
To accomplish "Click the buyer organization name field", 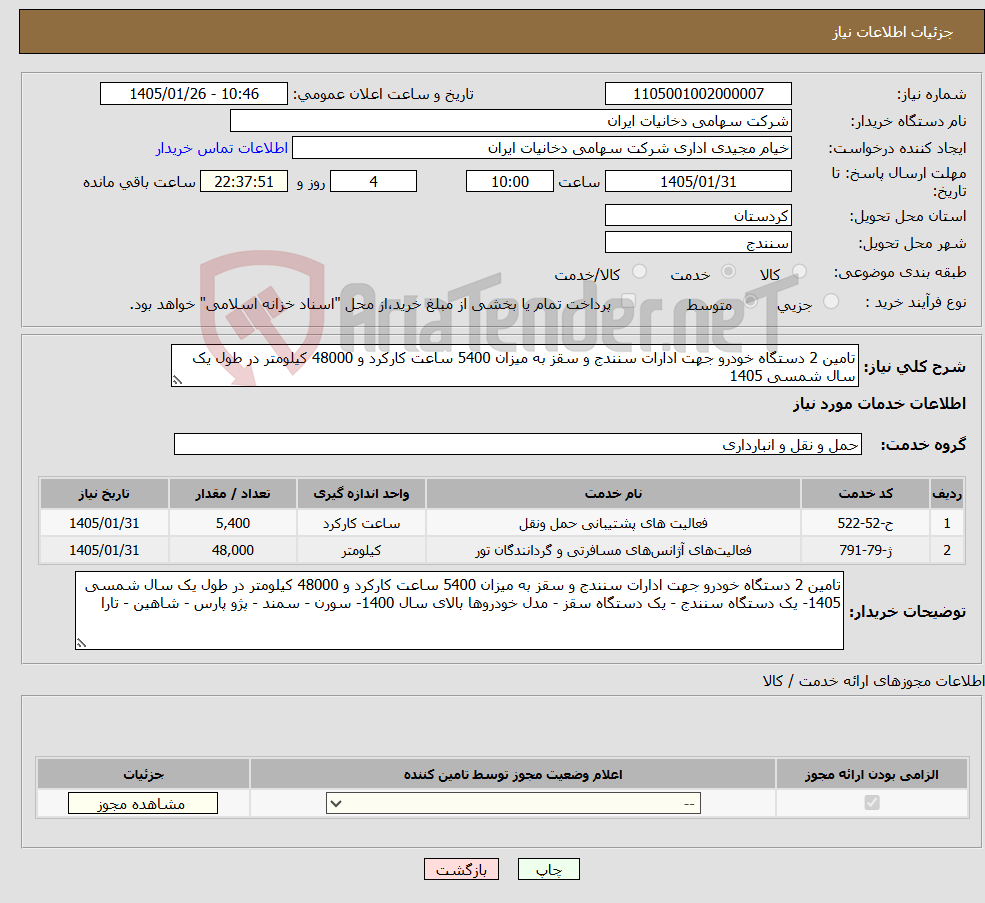I will tap(510, 121).
